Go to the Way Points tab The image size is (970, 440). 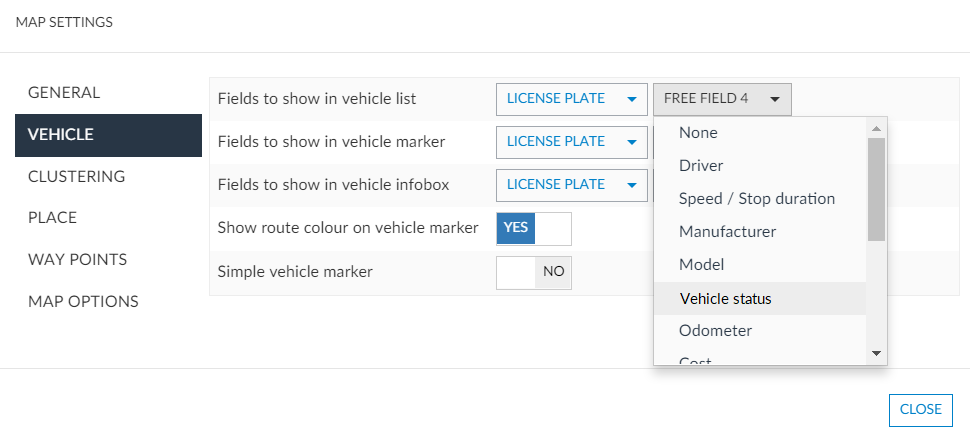[77, 260]
